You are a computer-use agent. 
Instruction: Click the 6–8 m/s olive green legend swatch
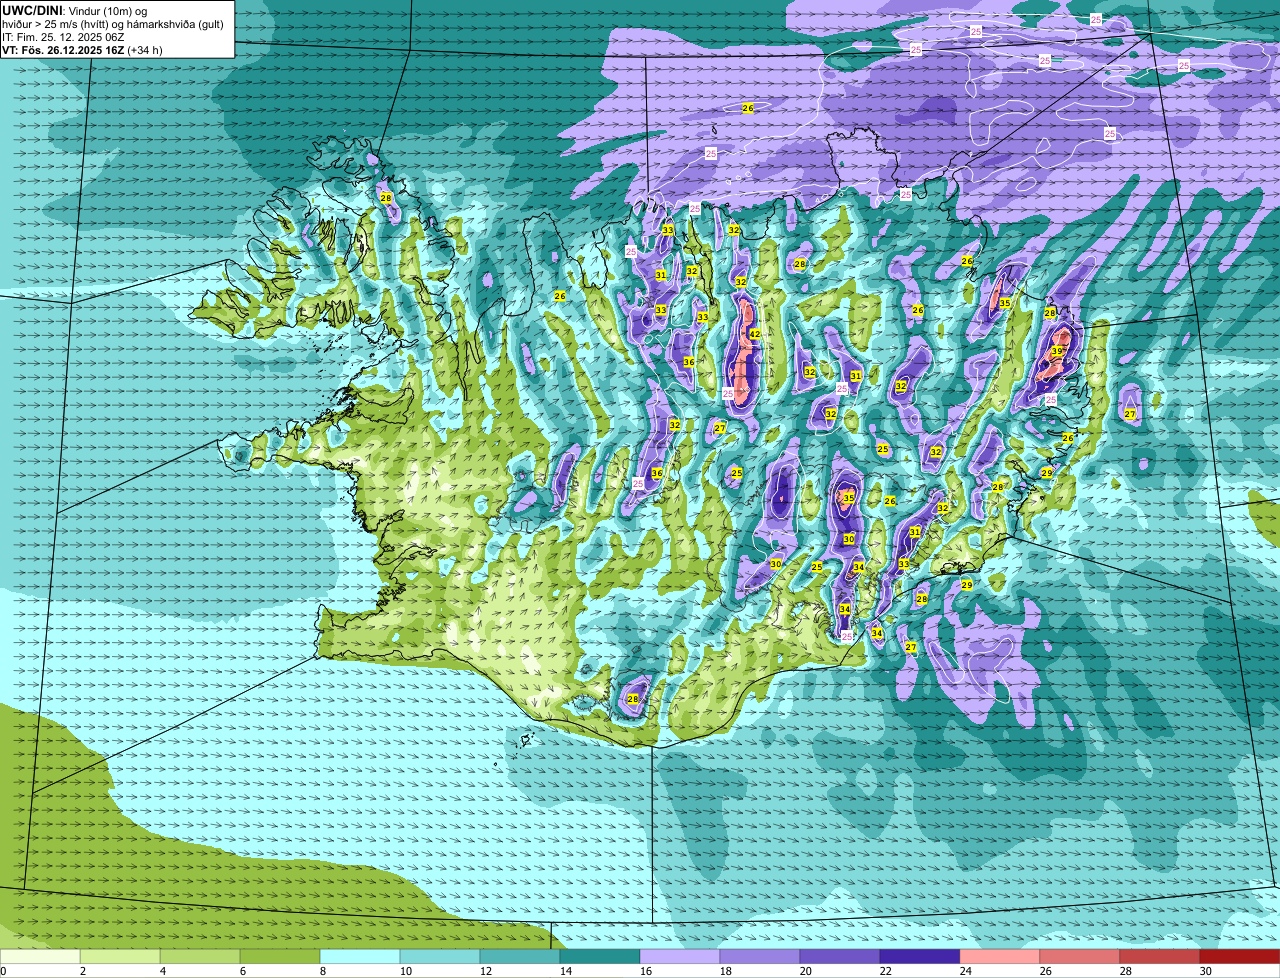pyautogui.click(x=280, y=956)
